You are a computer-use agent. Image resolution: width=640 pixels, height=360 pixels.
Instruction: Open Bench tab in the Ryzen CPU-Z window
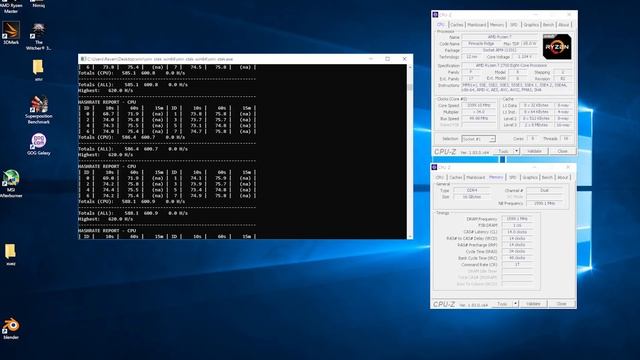coord(548,25)
